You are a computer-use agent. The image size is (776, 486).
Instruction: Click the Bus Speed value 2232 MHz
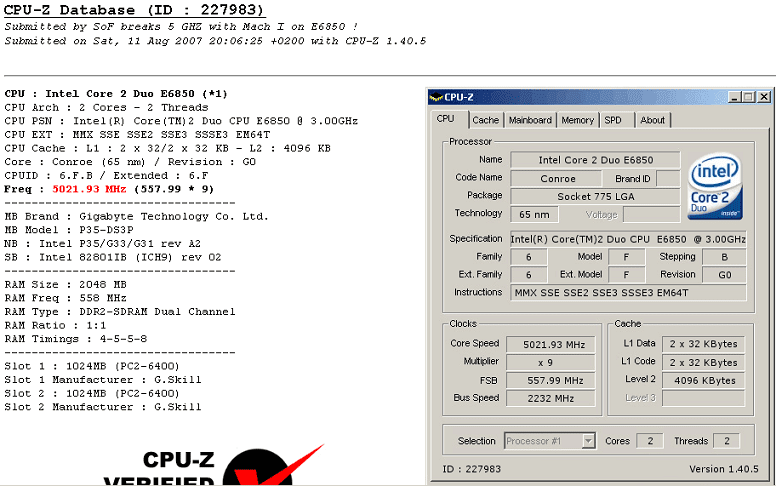click(551, 398)
